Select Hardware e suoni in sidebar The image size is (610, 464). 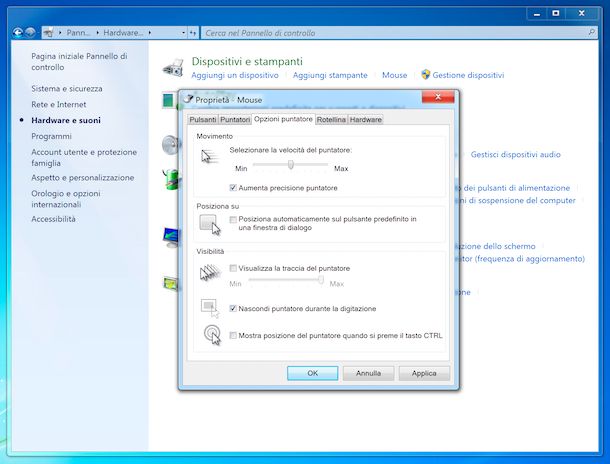[66, 120]
